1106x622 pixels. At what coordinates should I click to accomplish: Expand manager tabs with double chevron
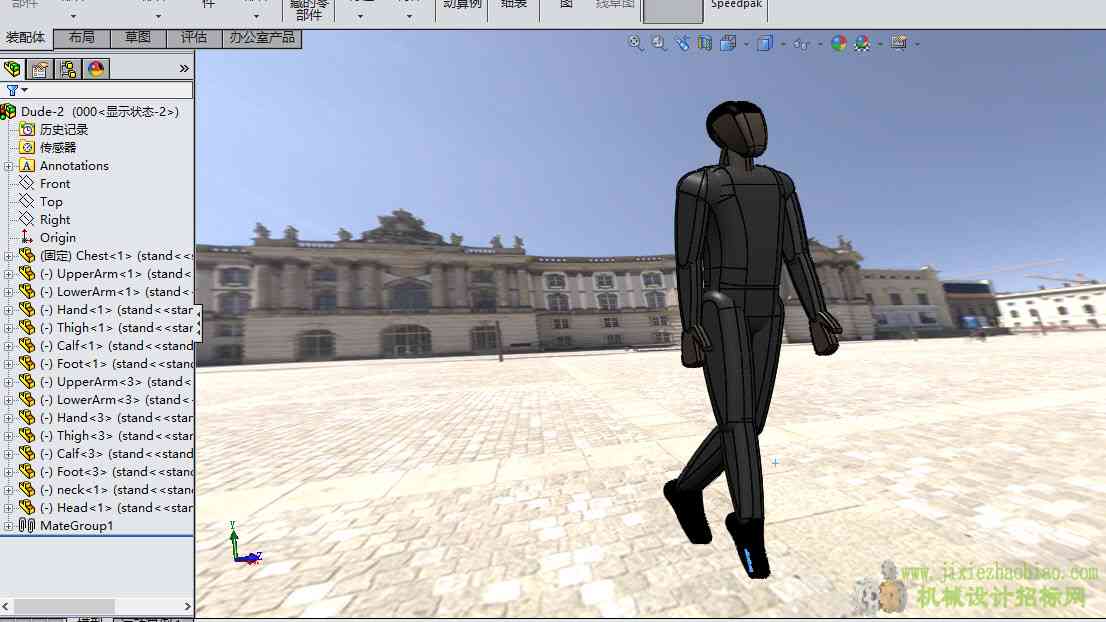[184, 68]
